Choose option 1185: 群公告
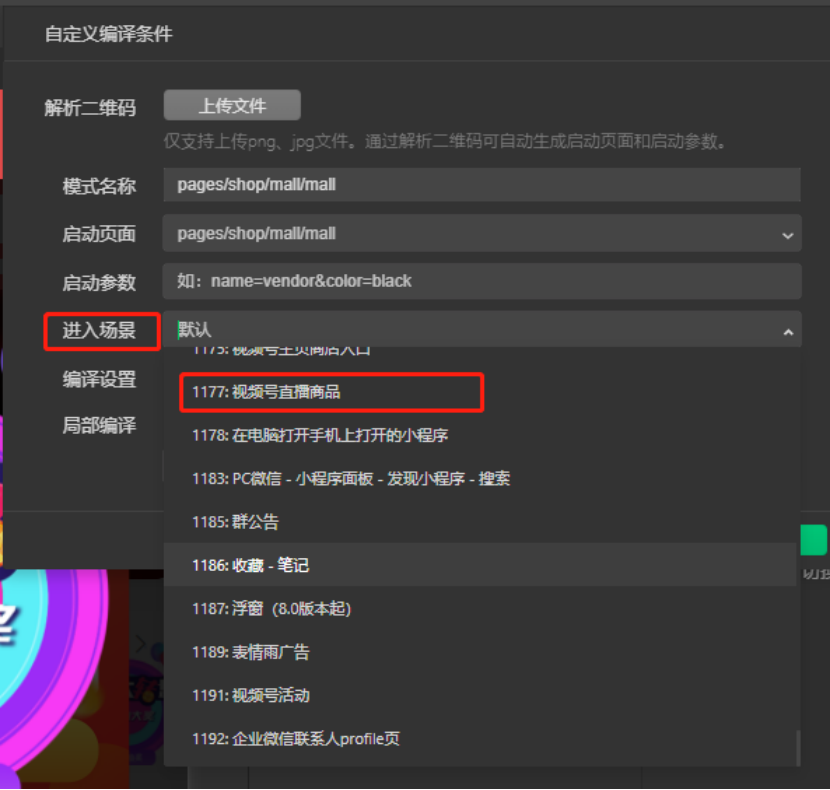830x790 pixels. (x=479, y=522)
